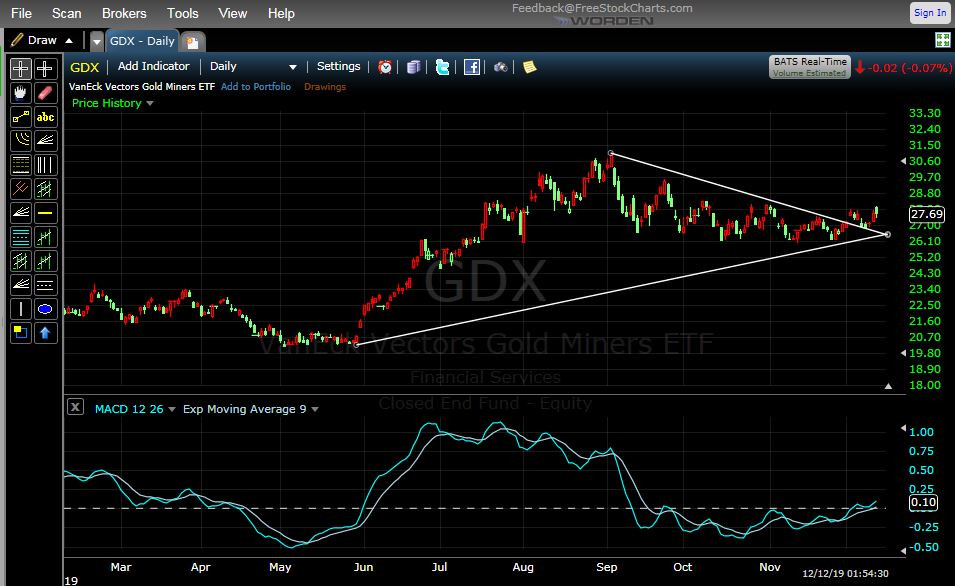Expand the Price History dropdown
955x586 pixels.
pyautogui.click(x=150, y=104)
